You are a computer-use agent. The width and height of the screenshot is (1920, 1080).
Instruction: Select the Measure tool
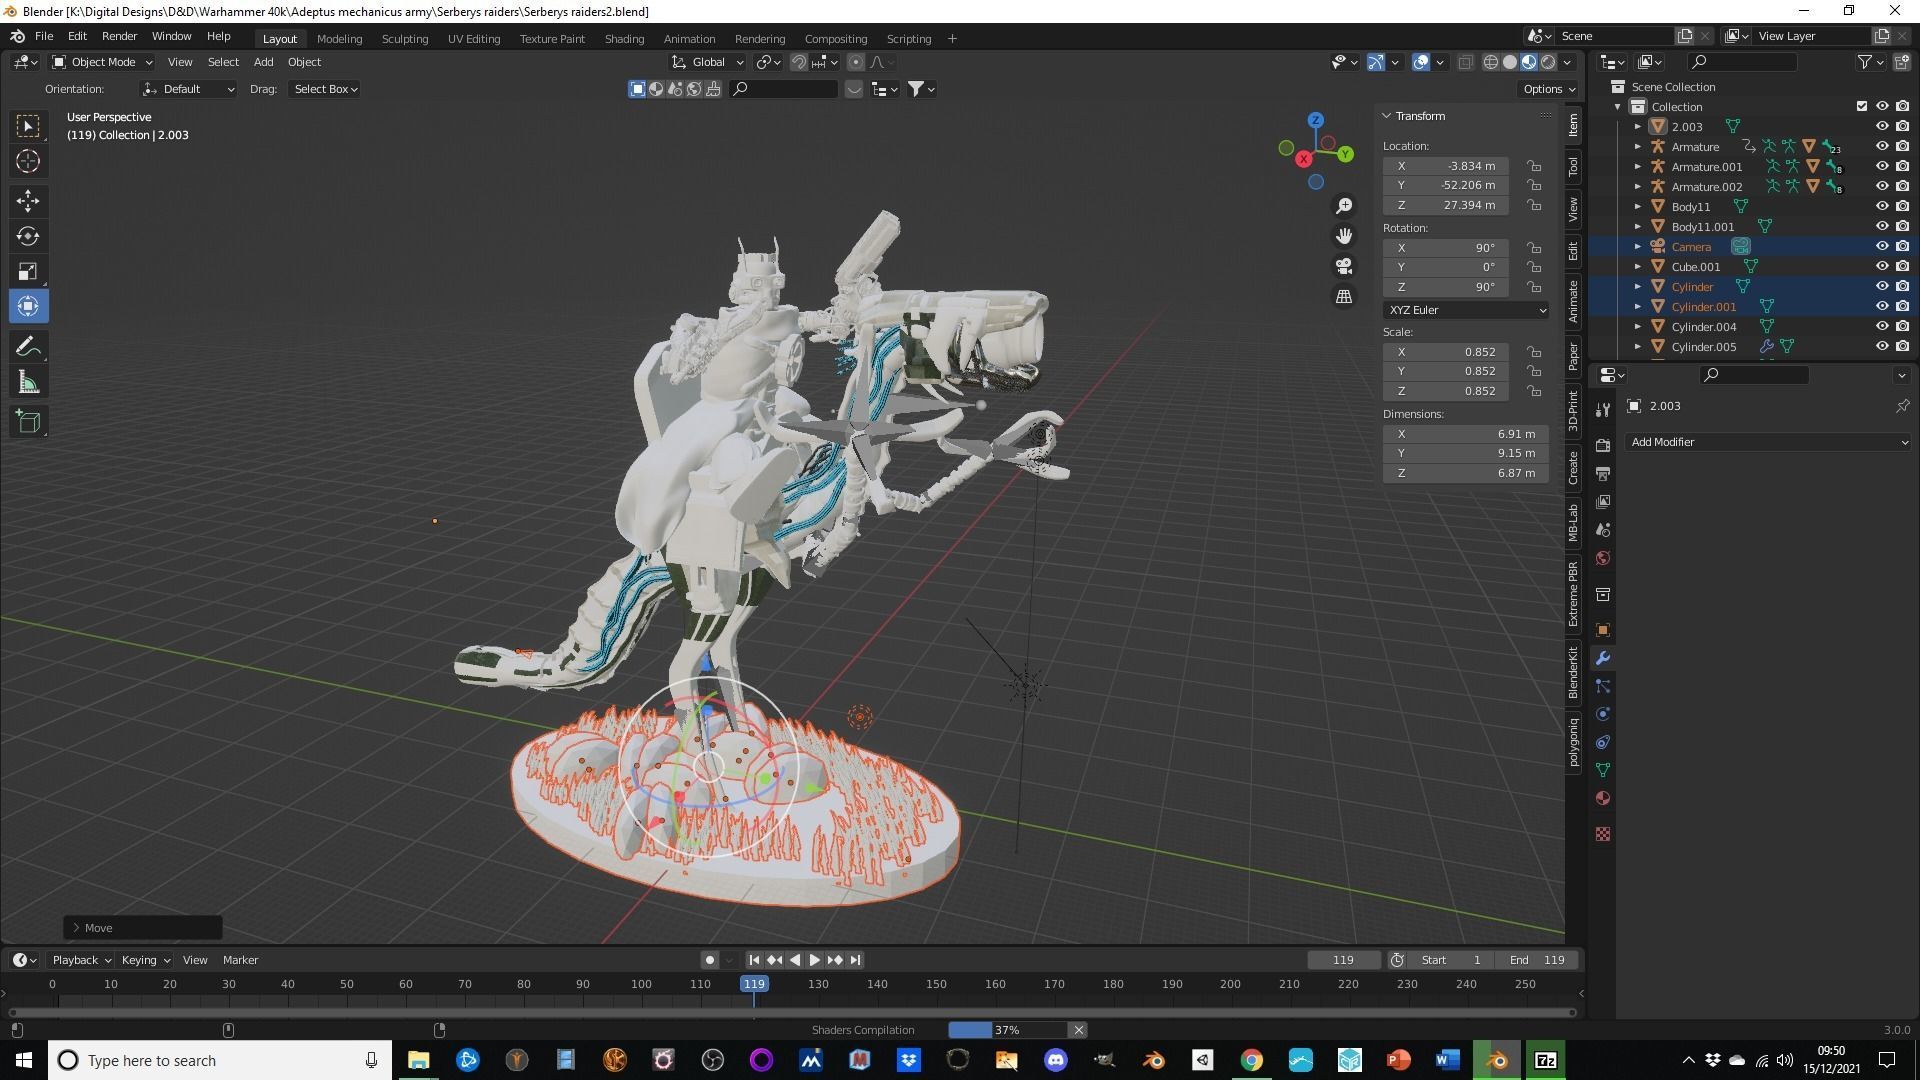pos(28,382)
